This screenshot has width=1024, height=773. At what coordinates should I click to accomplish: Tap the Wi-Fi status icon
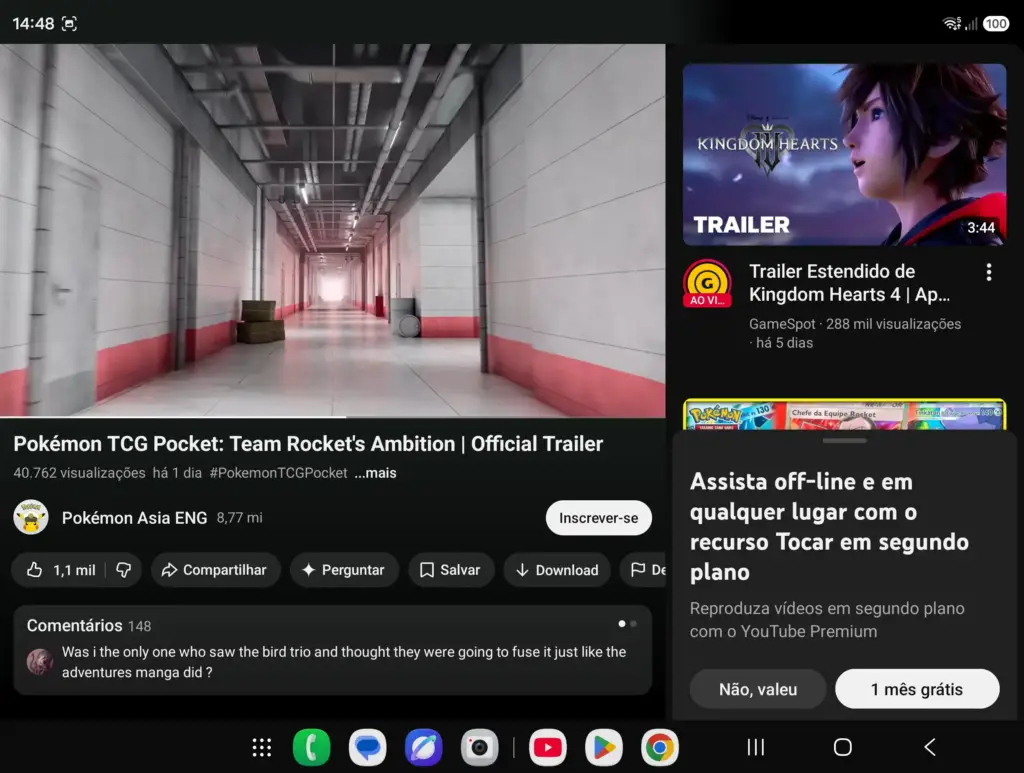(x=952, y=24)
